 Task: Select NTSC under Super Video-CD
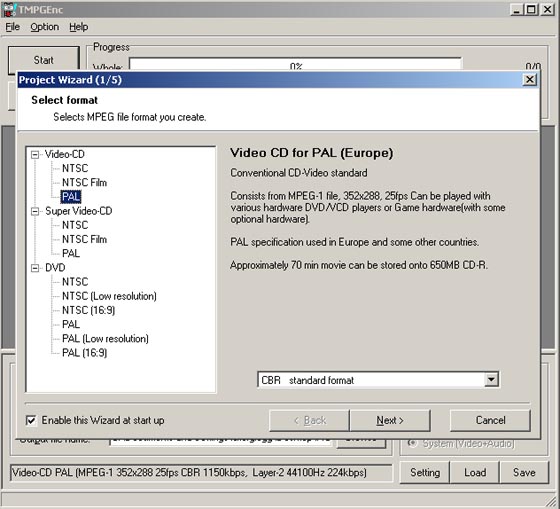75,225
